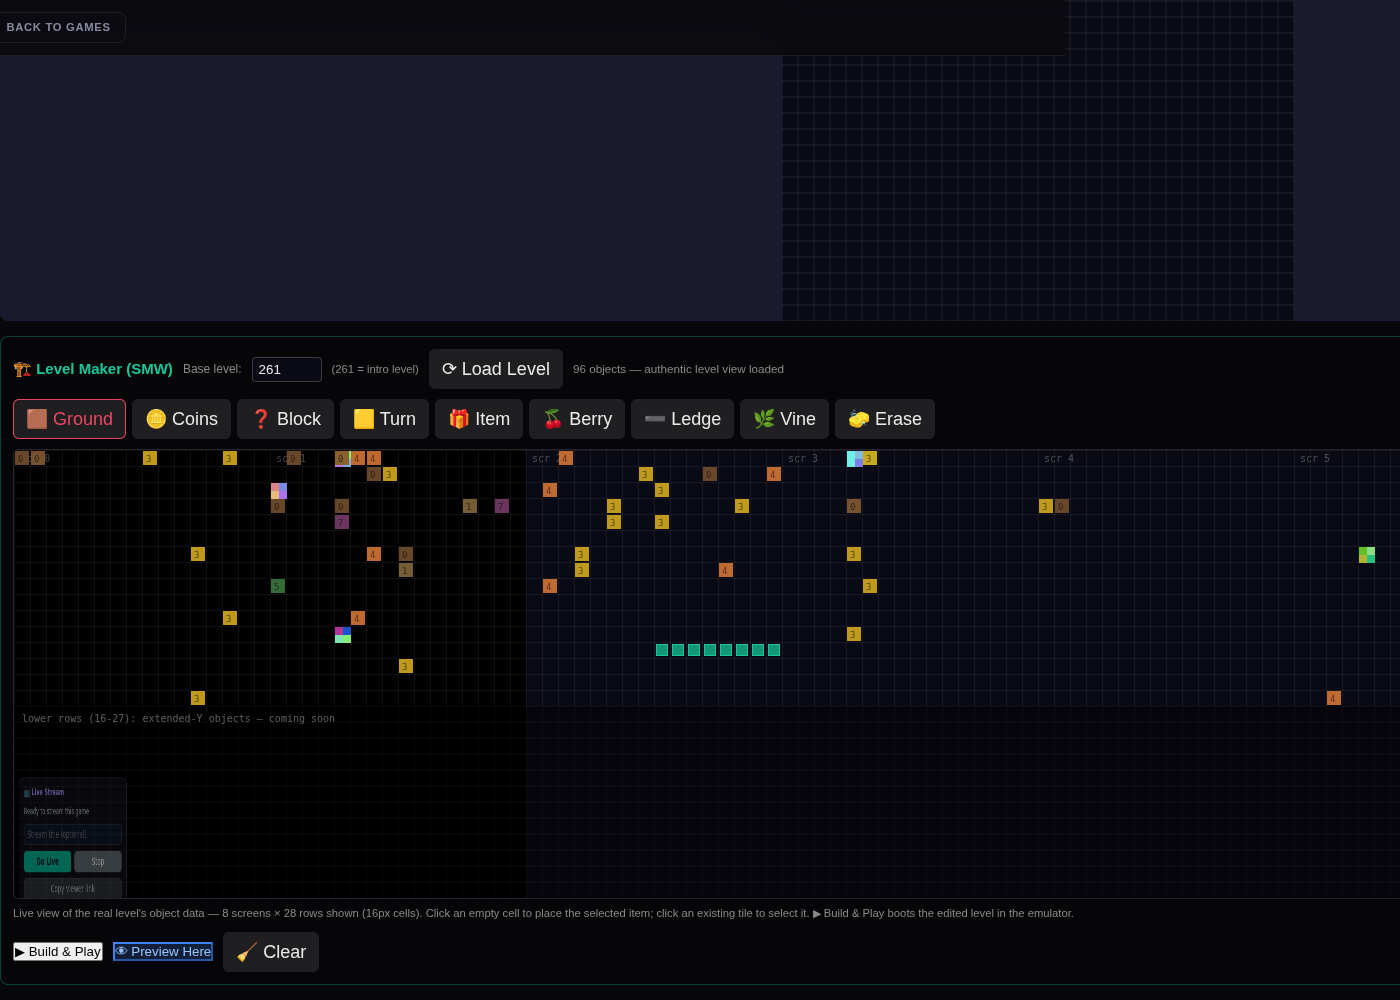Viewport: 1400px width, 1000px height.
Task: Select the green multicolor tile below scr 5
Action: click(x=1367, y=555)
